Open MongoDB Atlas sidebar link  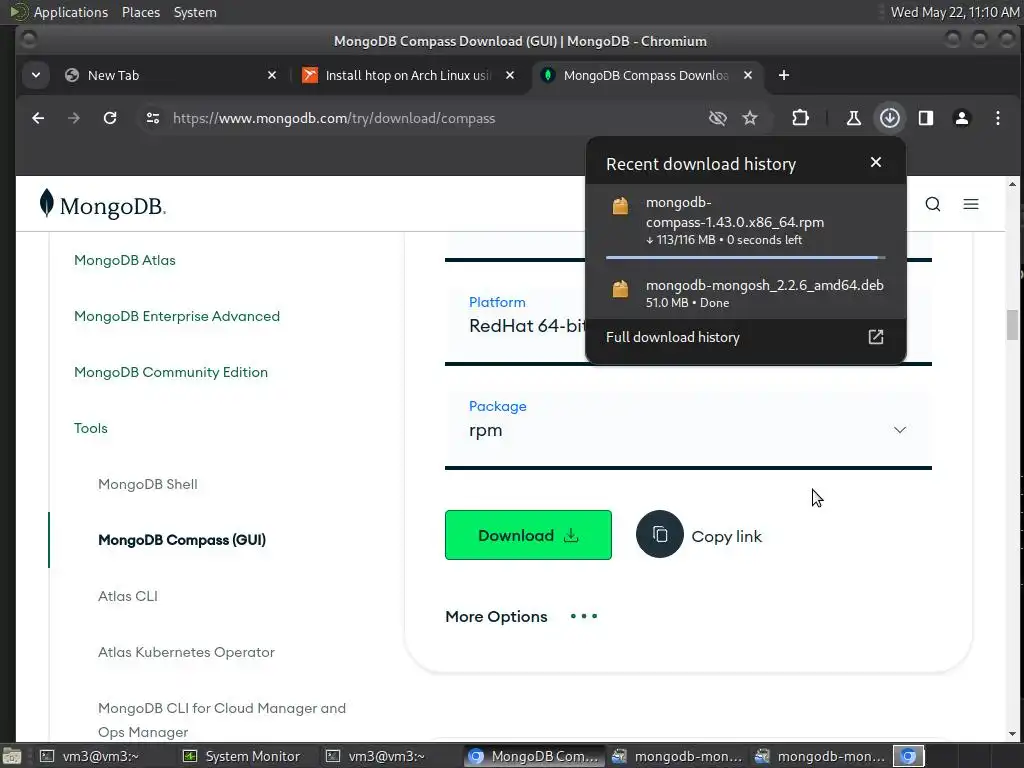[125, 260]
